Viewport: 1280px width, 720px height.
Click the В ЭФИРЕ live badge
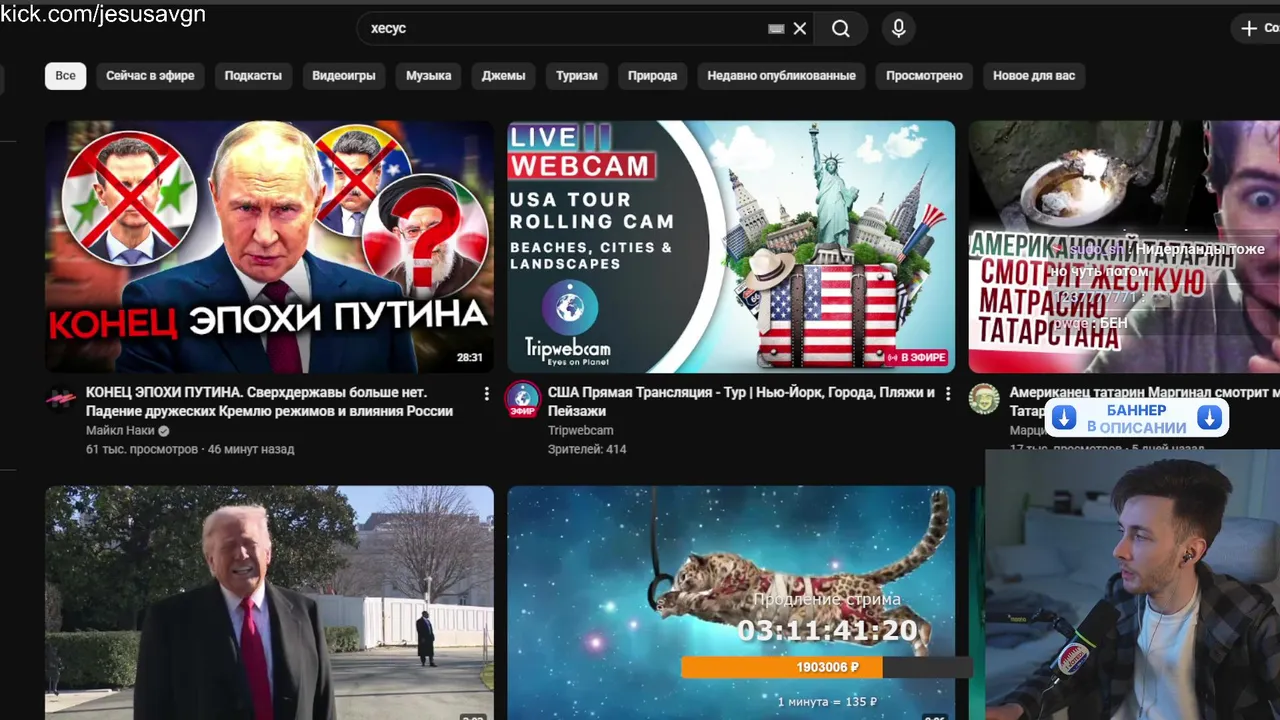pyautogui.click(x=917, y=357)
